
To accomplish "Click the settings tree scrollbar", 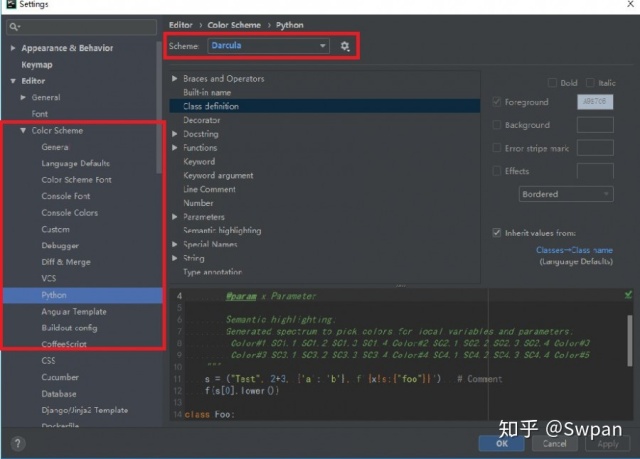I will (x=159, y=108).
